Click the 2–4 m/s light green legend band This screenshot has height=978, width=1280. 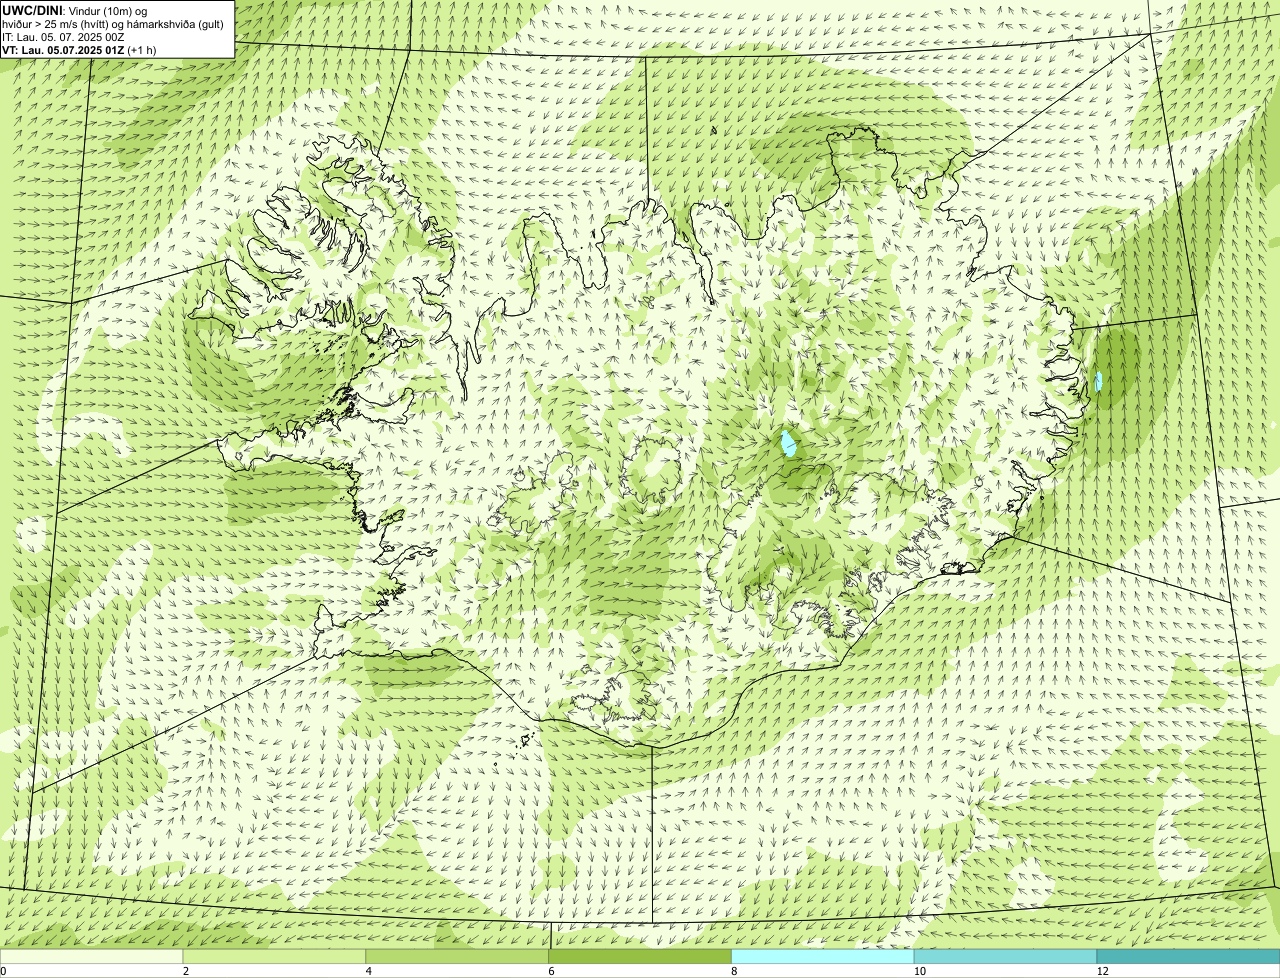275,957
